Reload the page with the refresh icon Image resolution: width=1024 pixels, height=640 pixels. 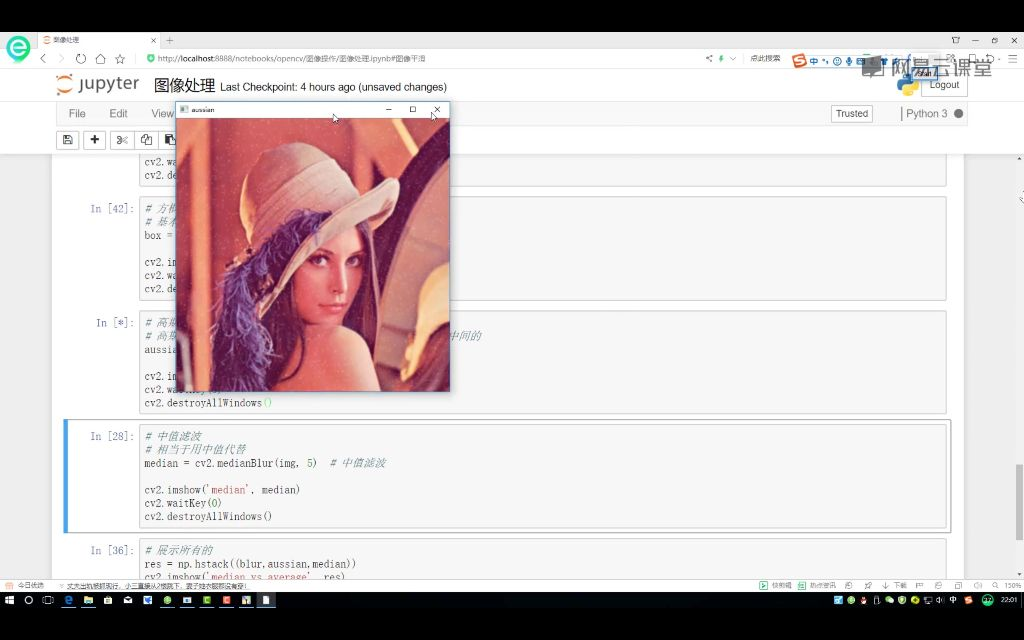[81, 59]
